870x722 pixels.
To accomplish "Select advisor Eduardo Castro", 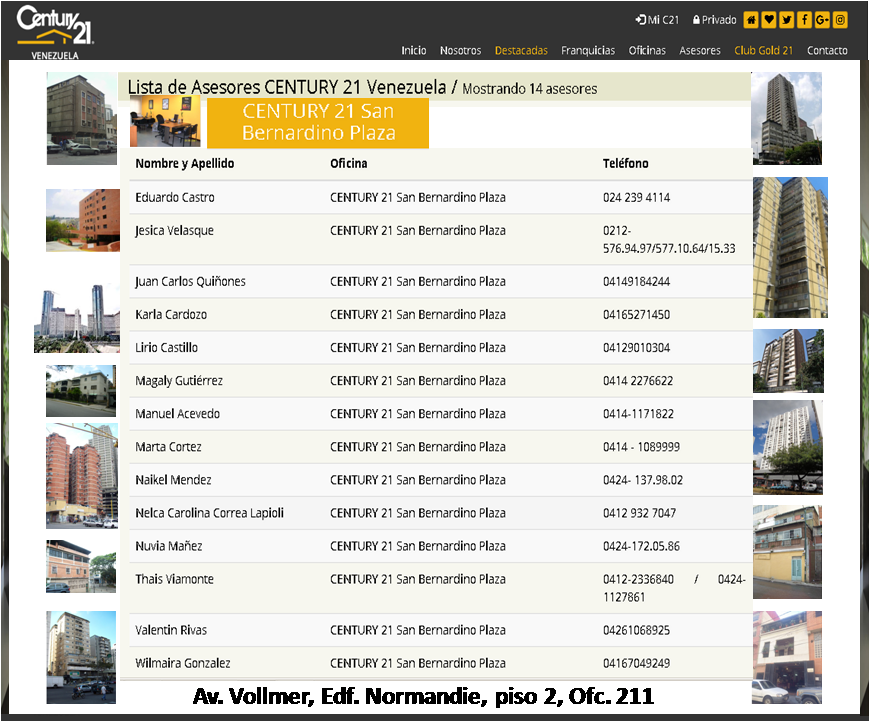I will [x=175, y=198].
